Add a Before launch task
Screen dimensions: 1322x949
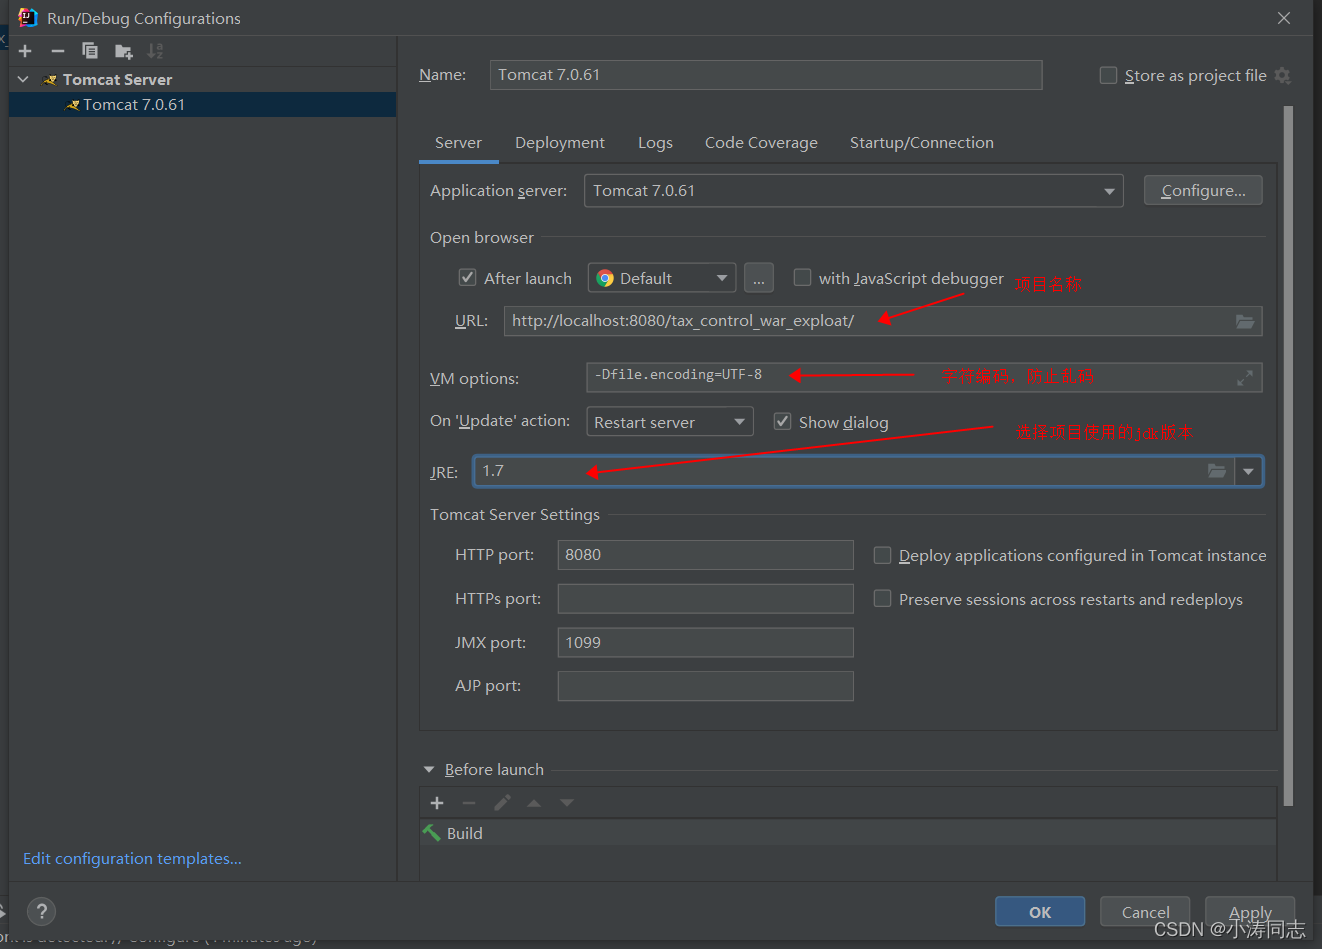pyautogui.click(x=437, y=803)
